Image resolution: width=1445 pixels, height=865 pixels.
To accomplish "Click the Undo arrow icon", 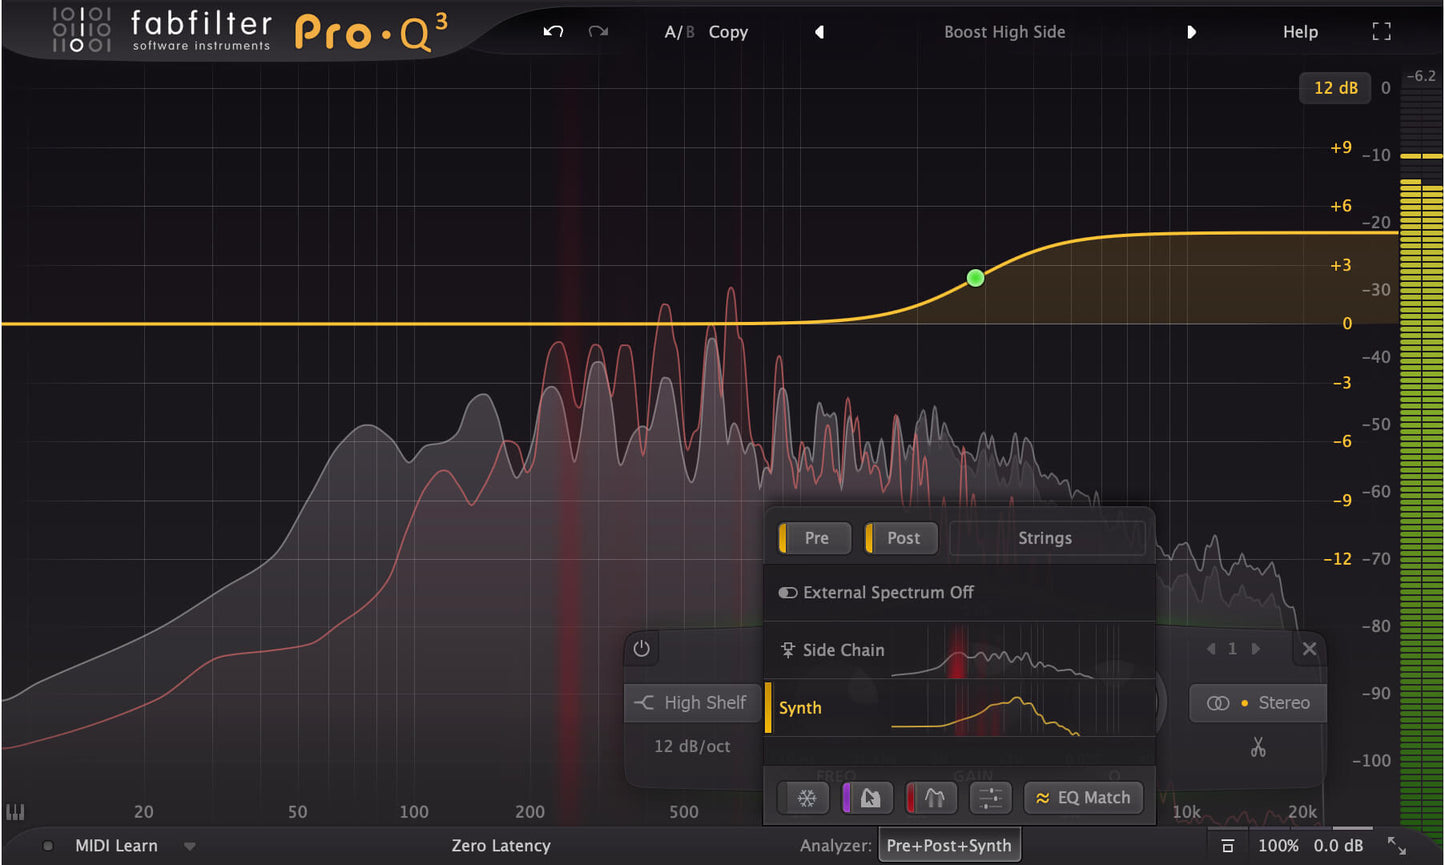I will pyautogui.click(x=553, y=32).
